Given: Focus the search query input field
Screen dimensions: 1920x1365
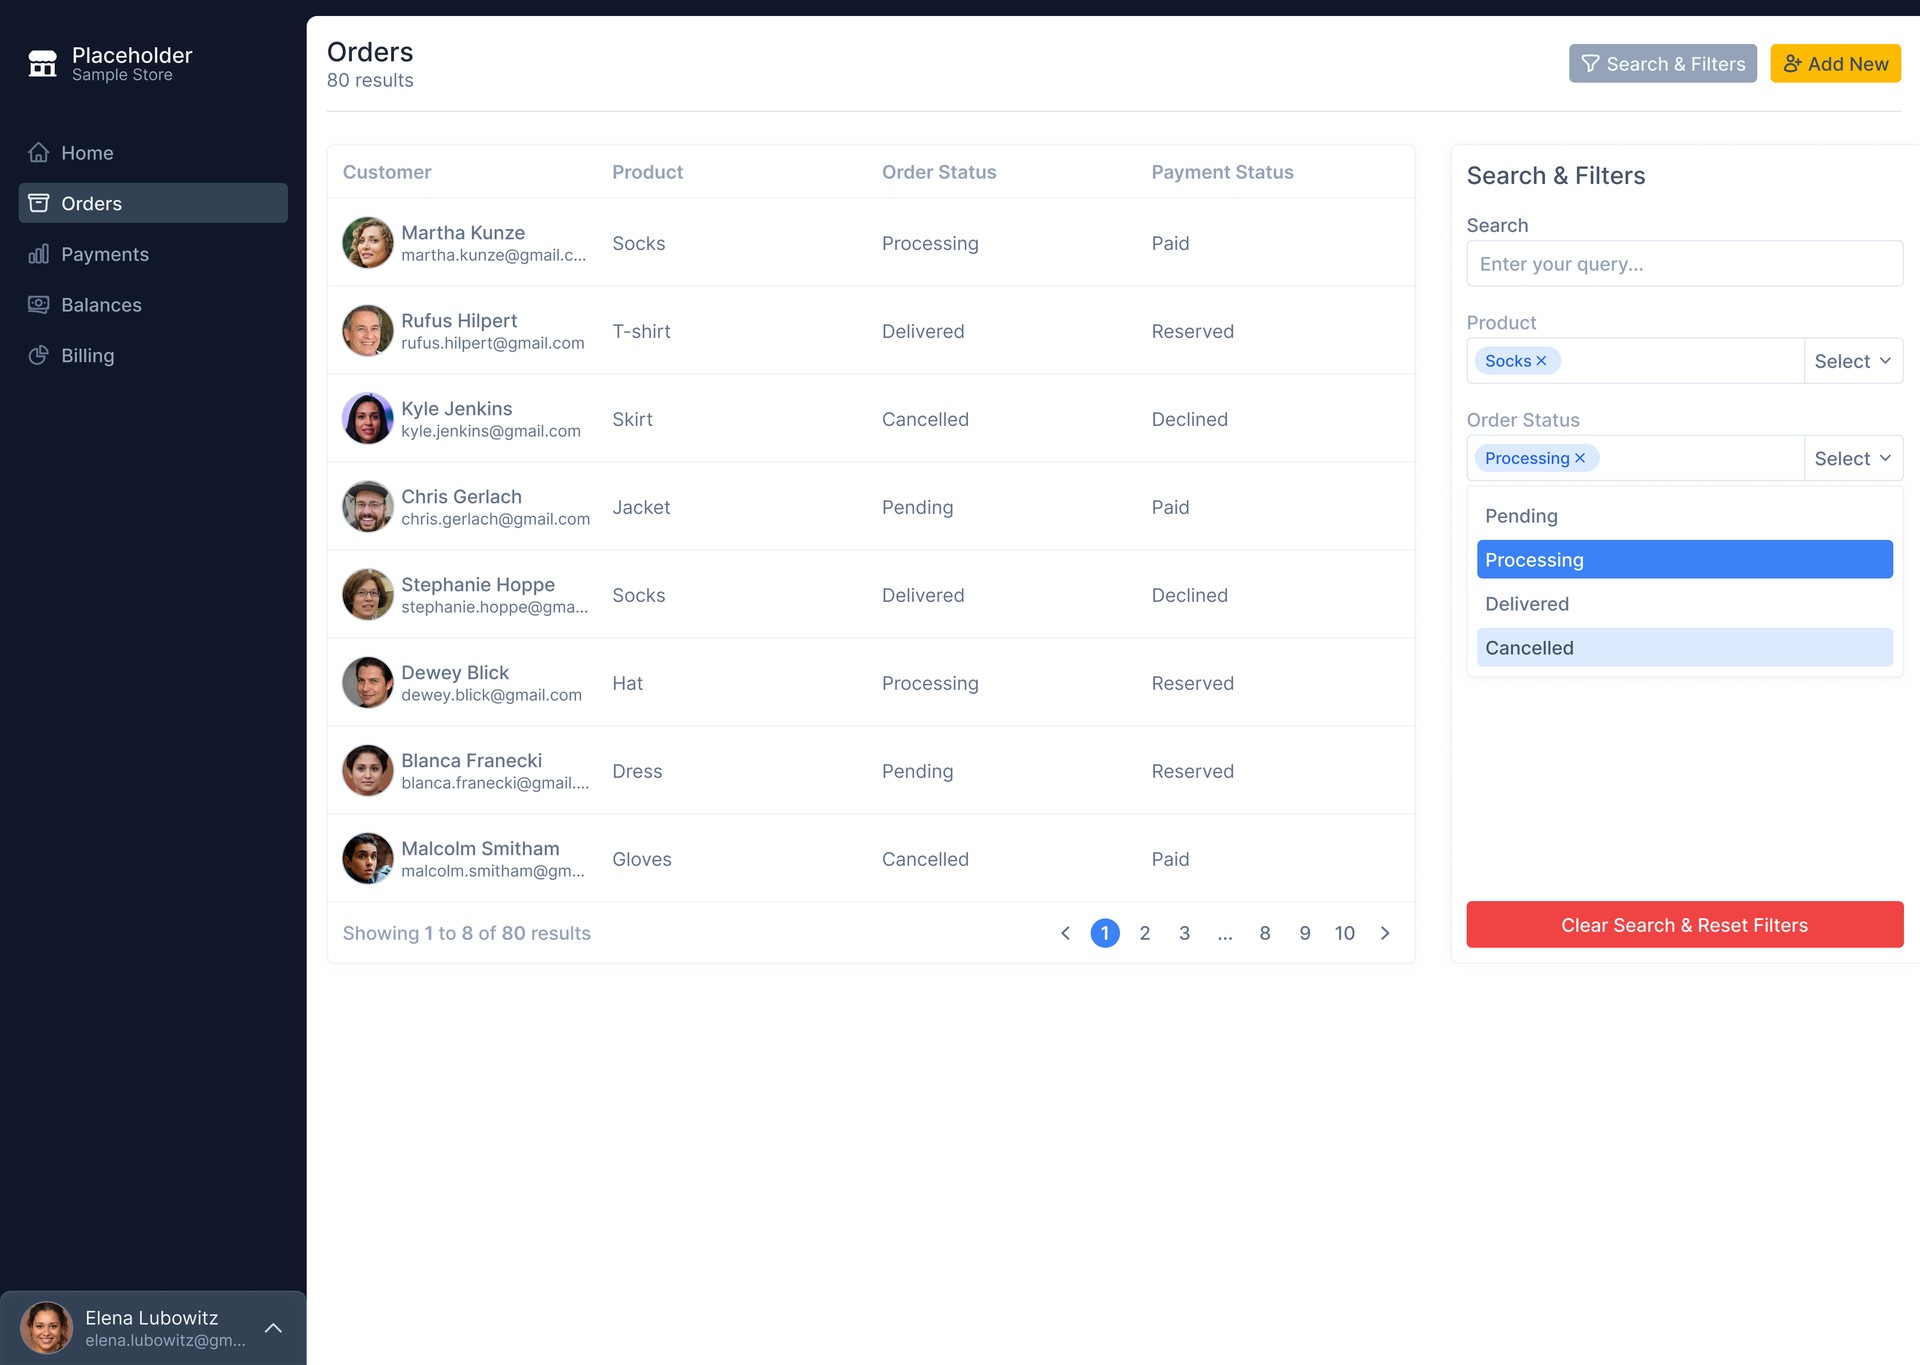Looking at the screenshot, I should coord(1684,264).
